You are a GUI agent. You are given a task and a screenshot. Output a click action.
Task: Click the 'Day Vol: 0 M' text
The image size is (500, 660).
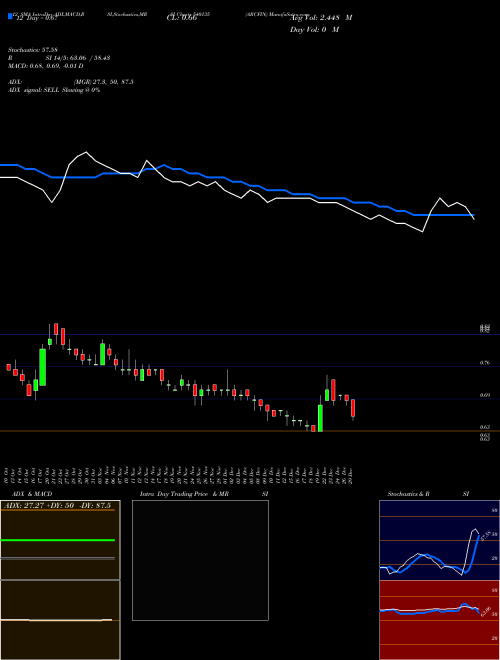click(x=314, y=30)
